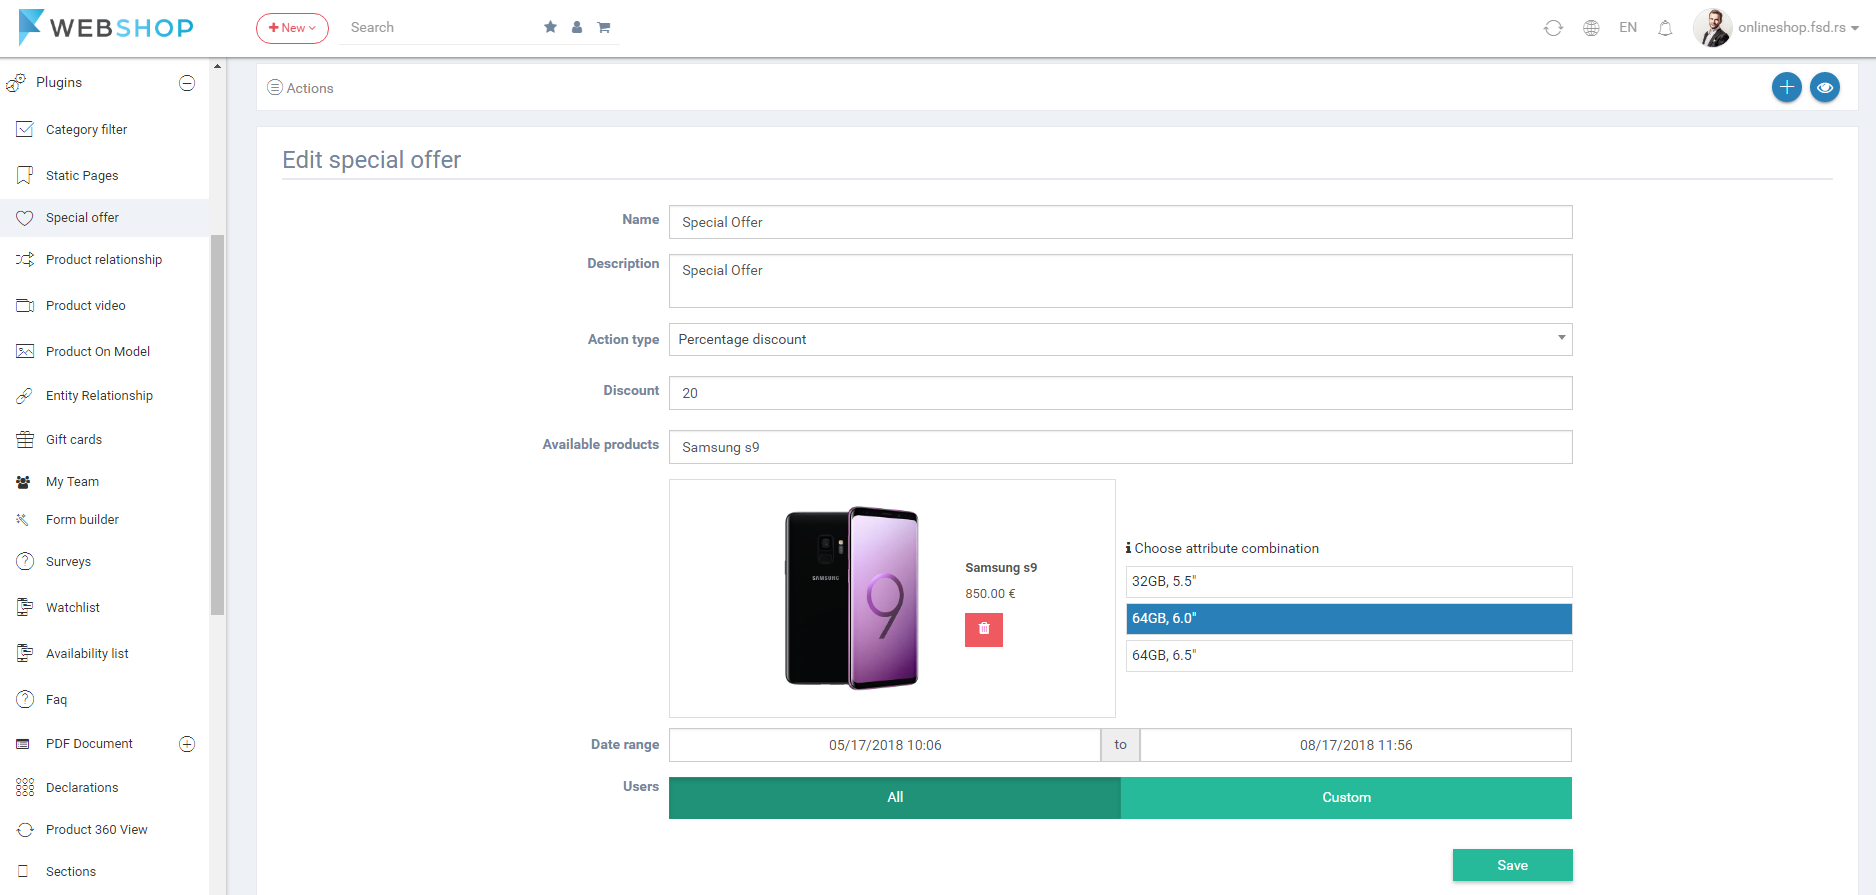Screen dimensions: 1876x895
Task: Collapse the Plugins section
Action: 187,83
